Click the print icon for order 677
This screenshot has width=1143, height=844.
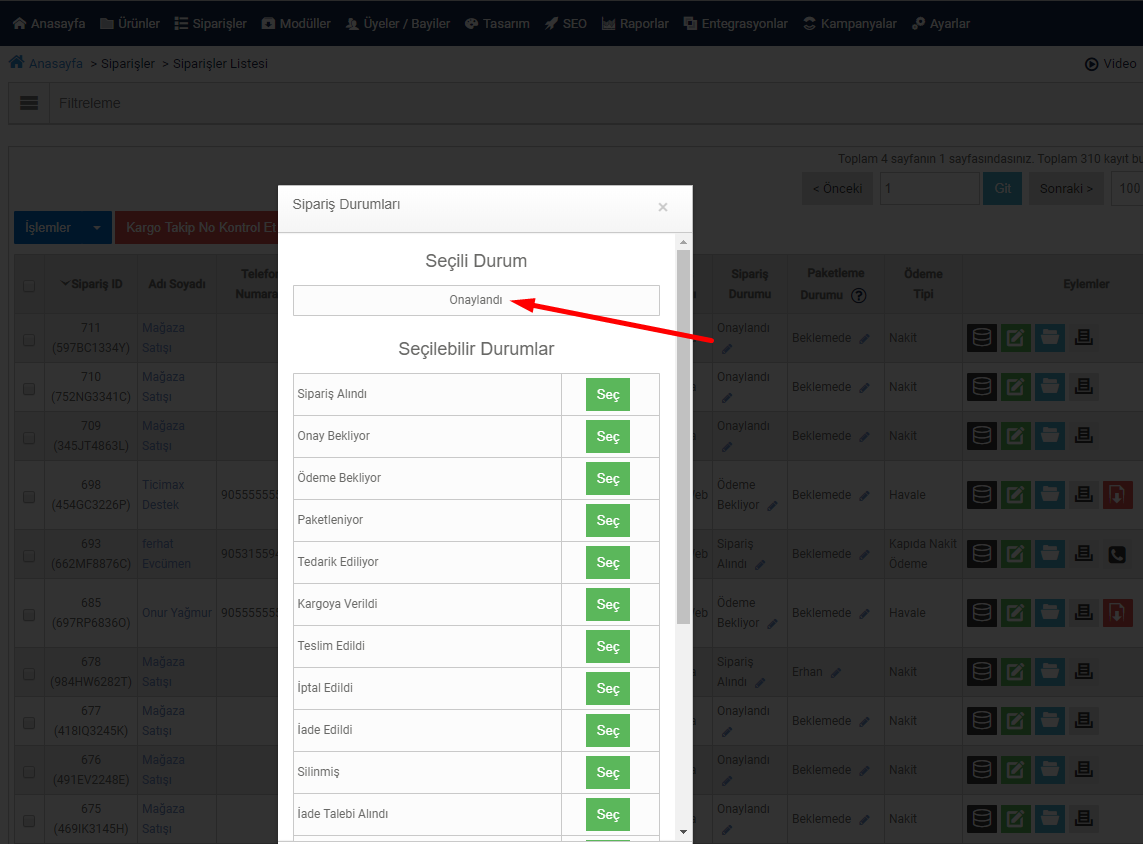pos(1084,720)
